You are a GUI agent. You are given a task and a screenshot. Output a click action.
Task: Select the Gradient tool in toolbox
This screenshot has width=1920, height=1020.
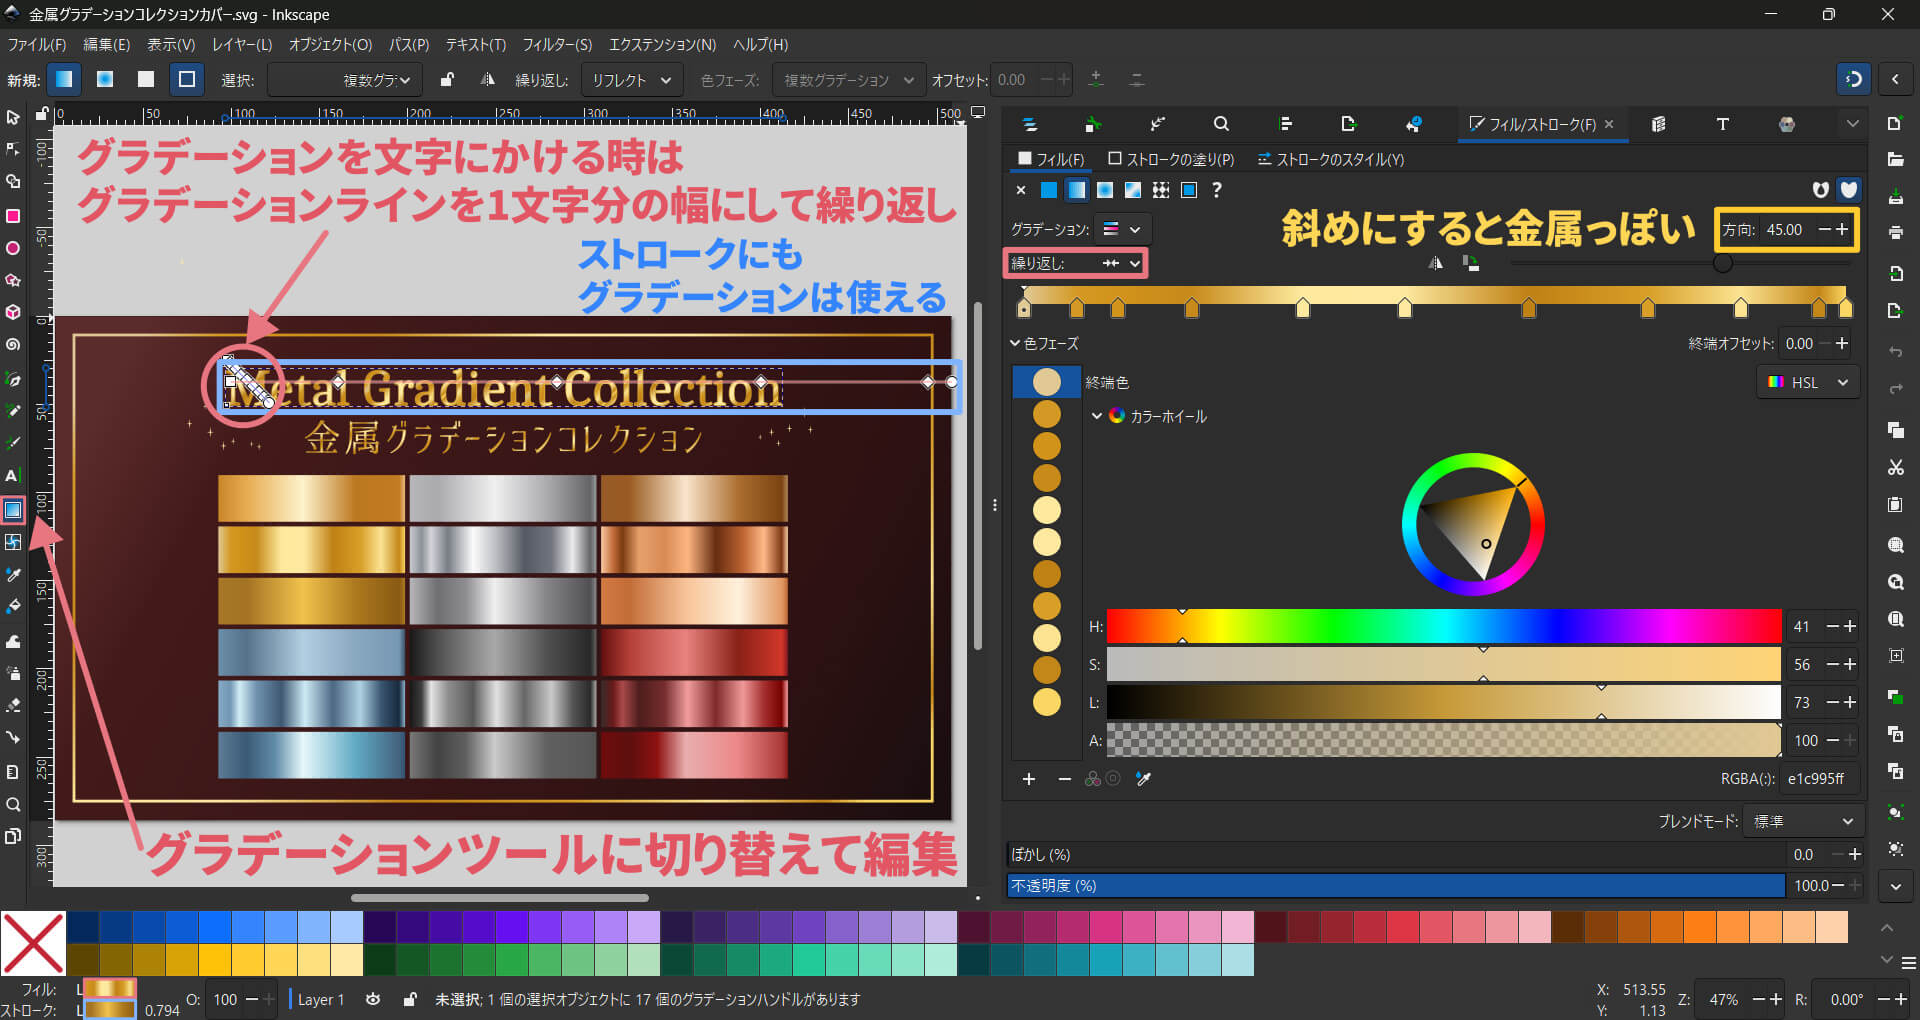(13, 510)
